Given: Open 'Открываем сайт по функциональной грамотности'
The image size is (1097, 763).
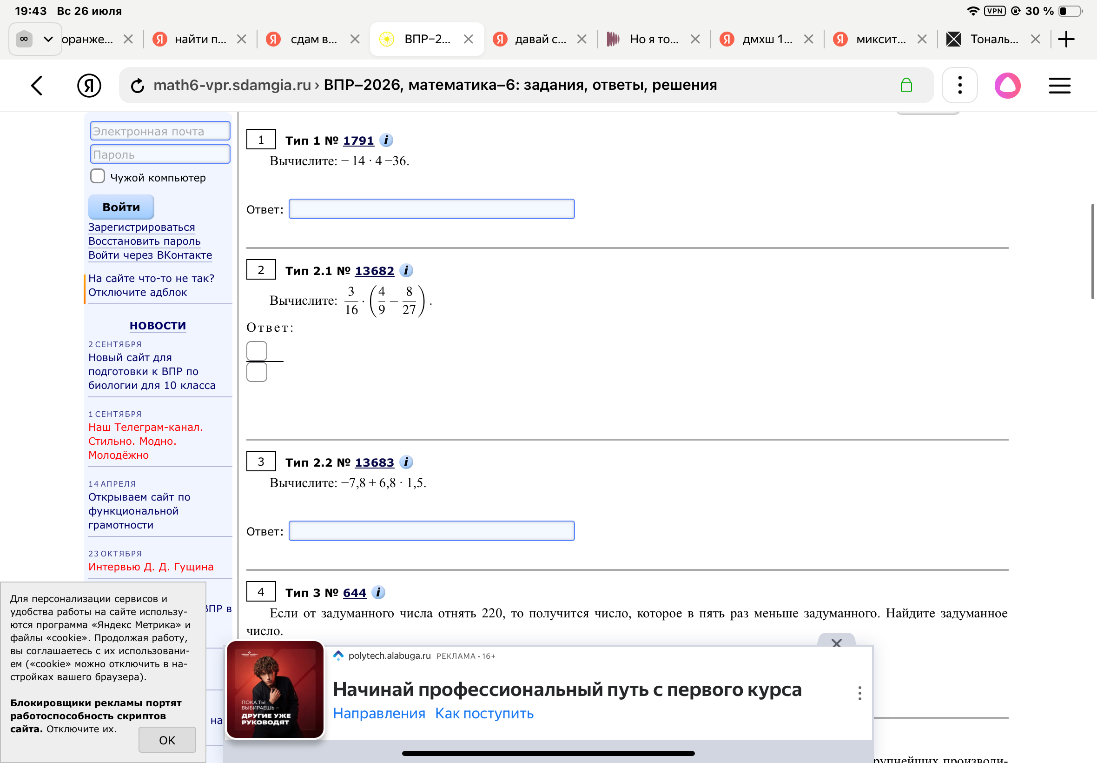Looking at the screenshot, I should (139, 511).
